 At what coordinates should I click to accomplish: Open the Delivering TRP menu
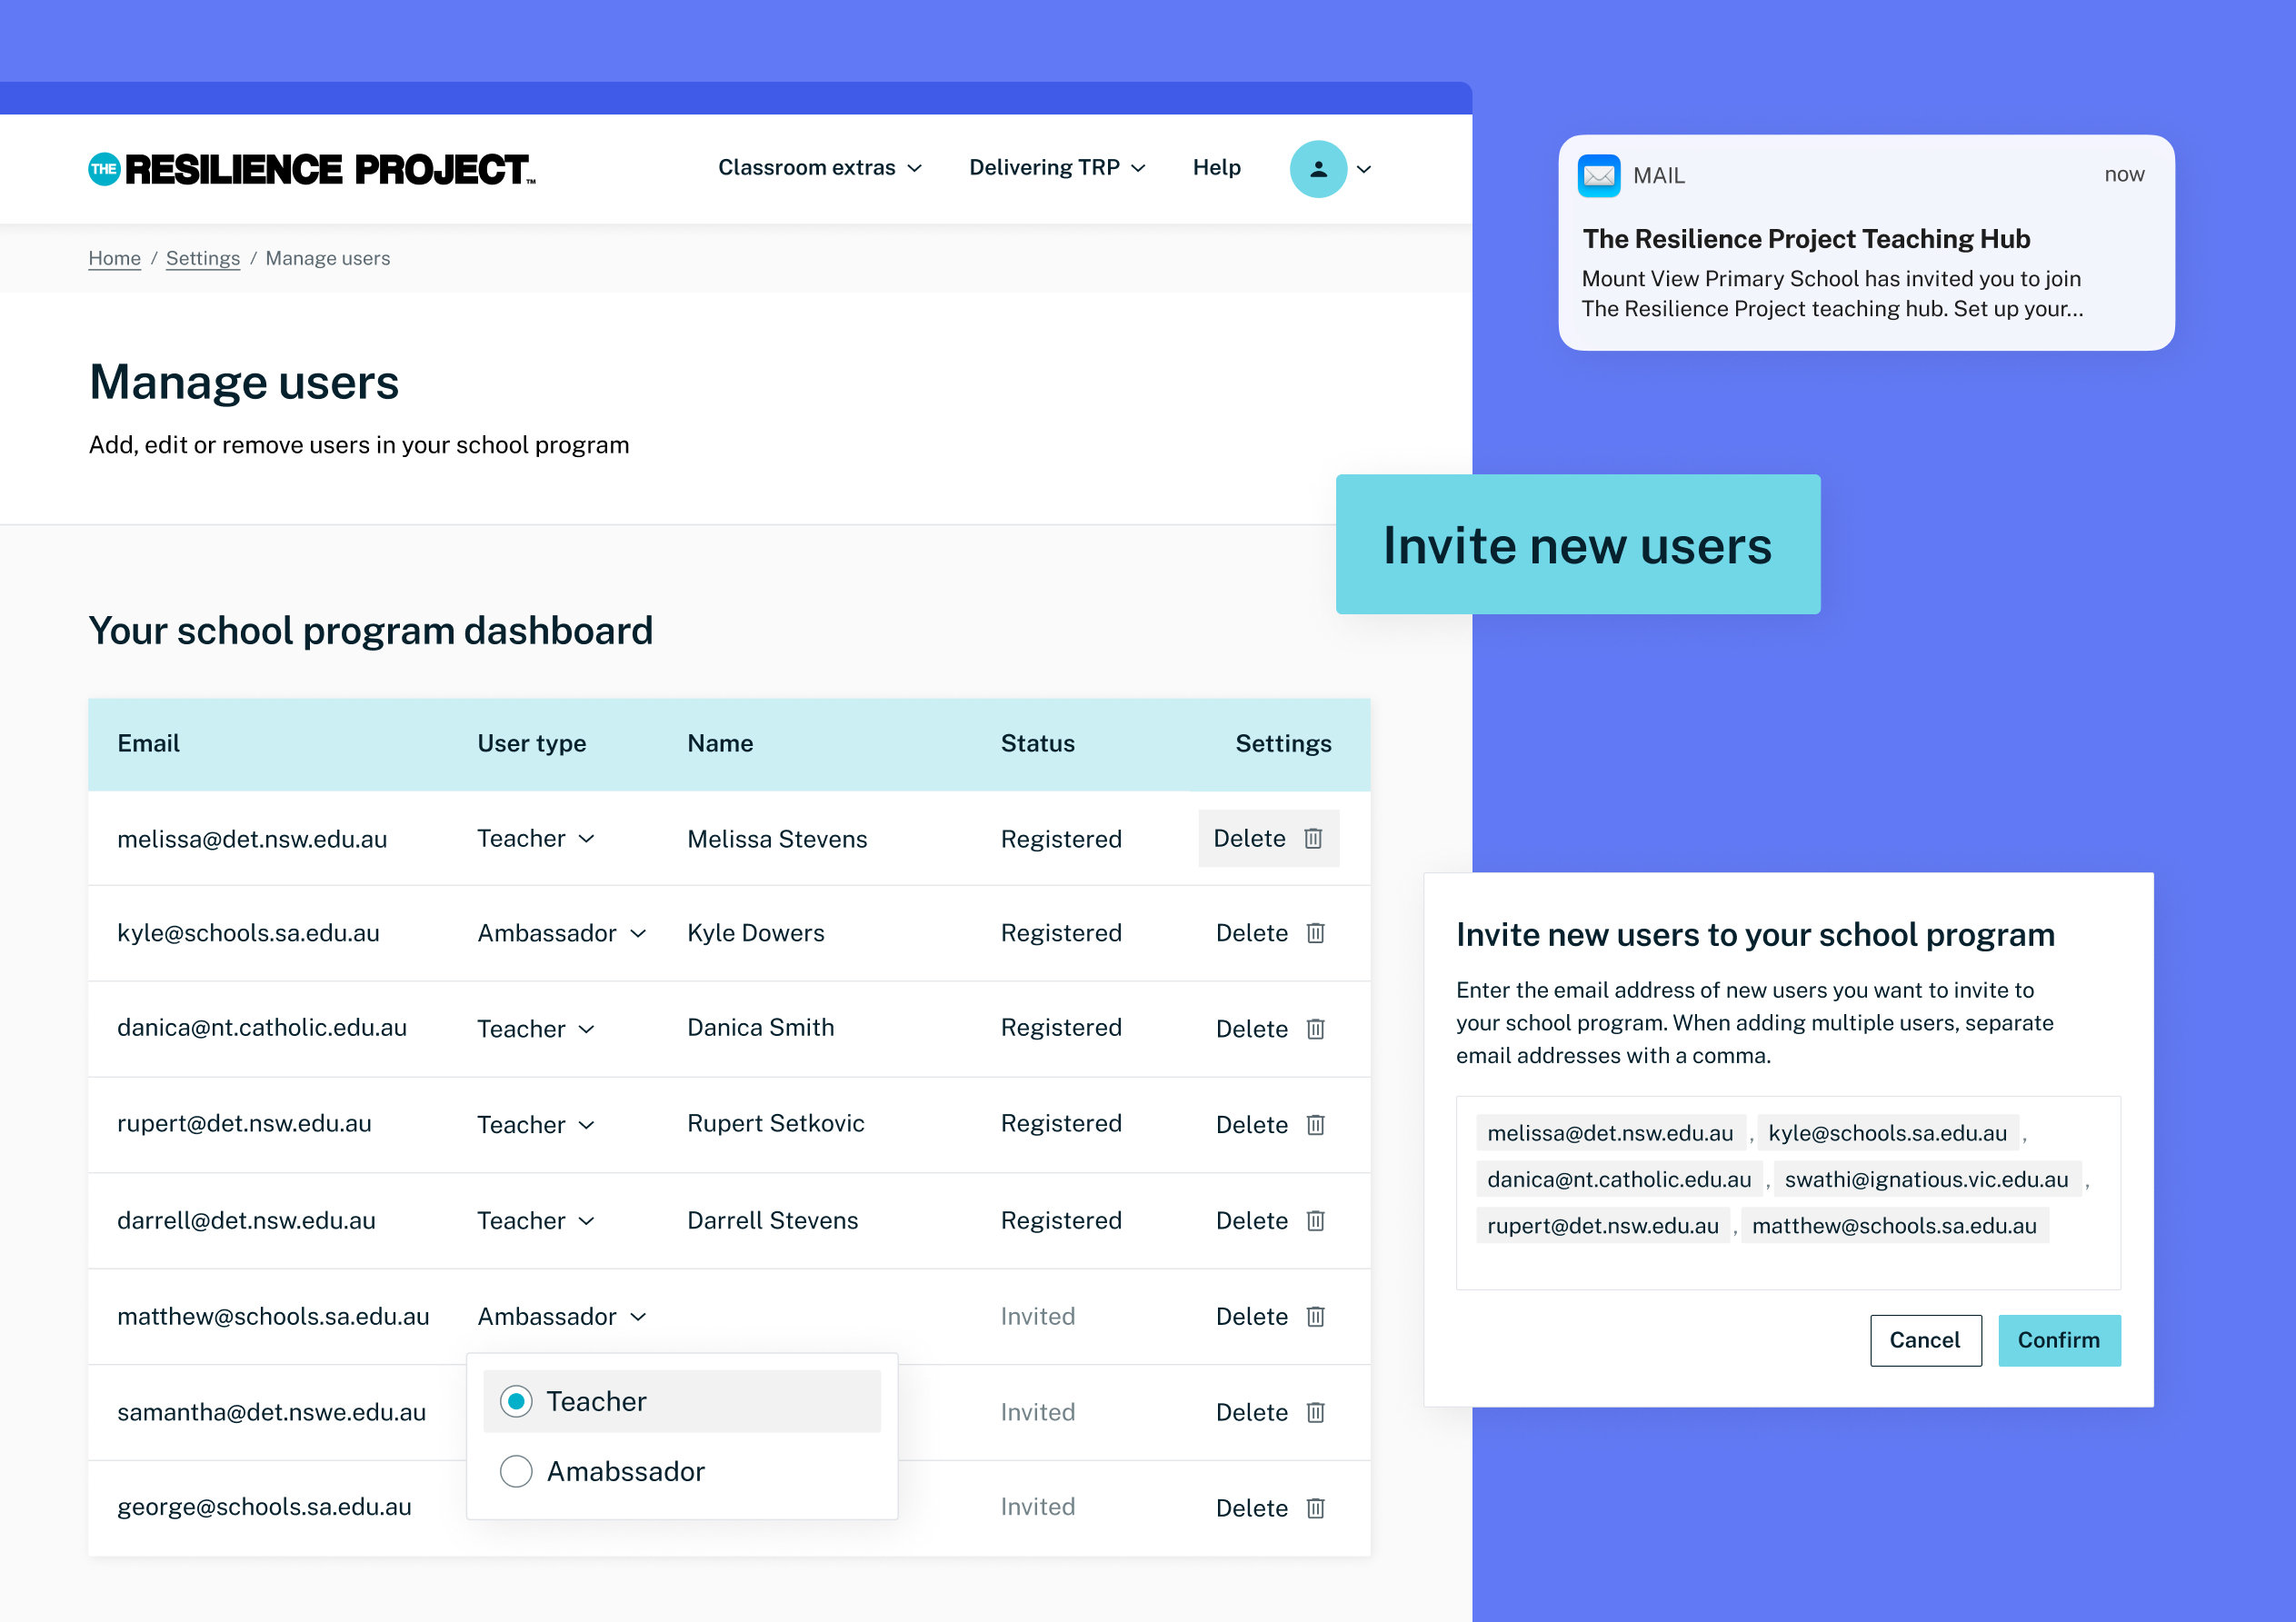(1057, 168)
